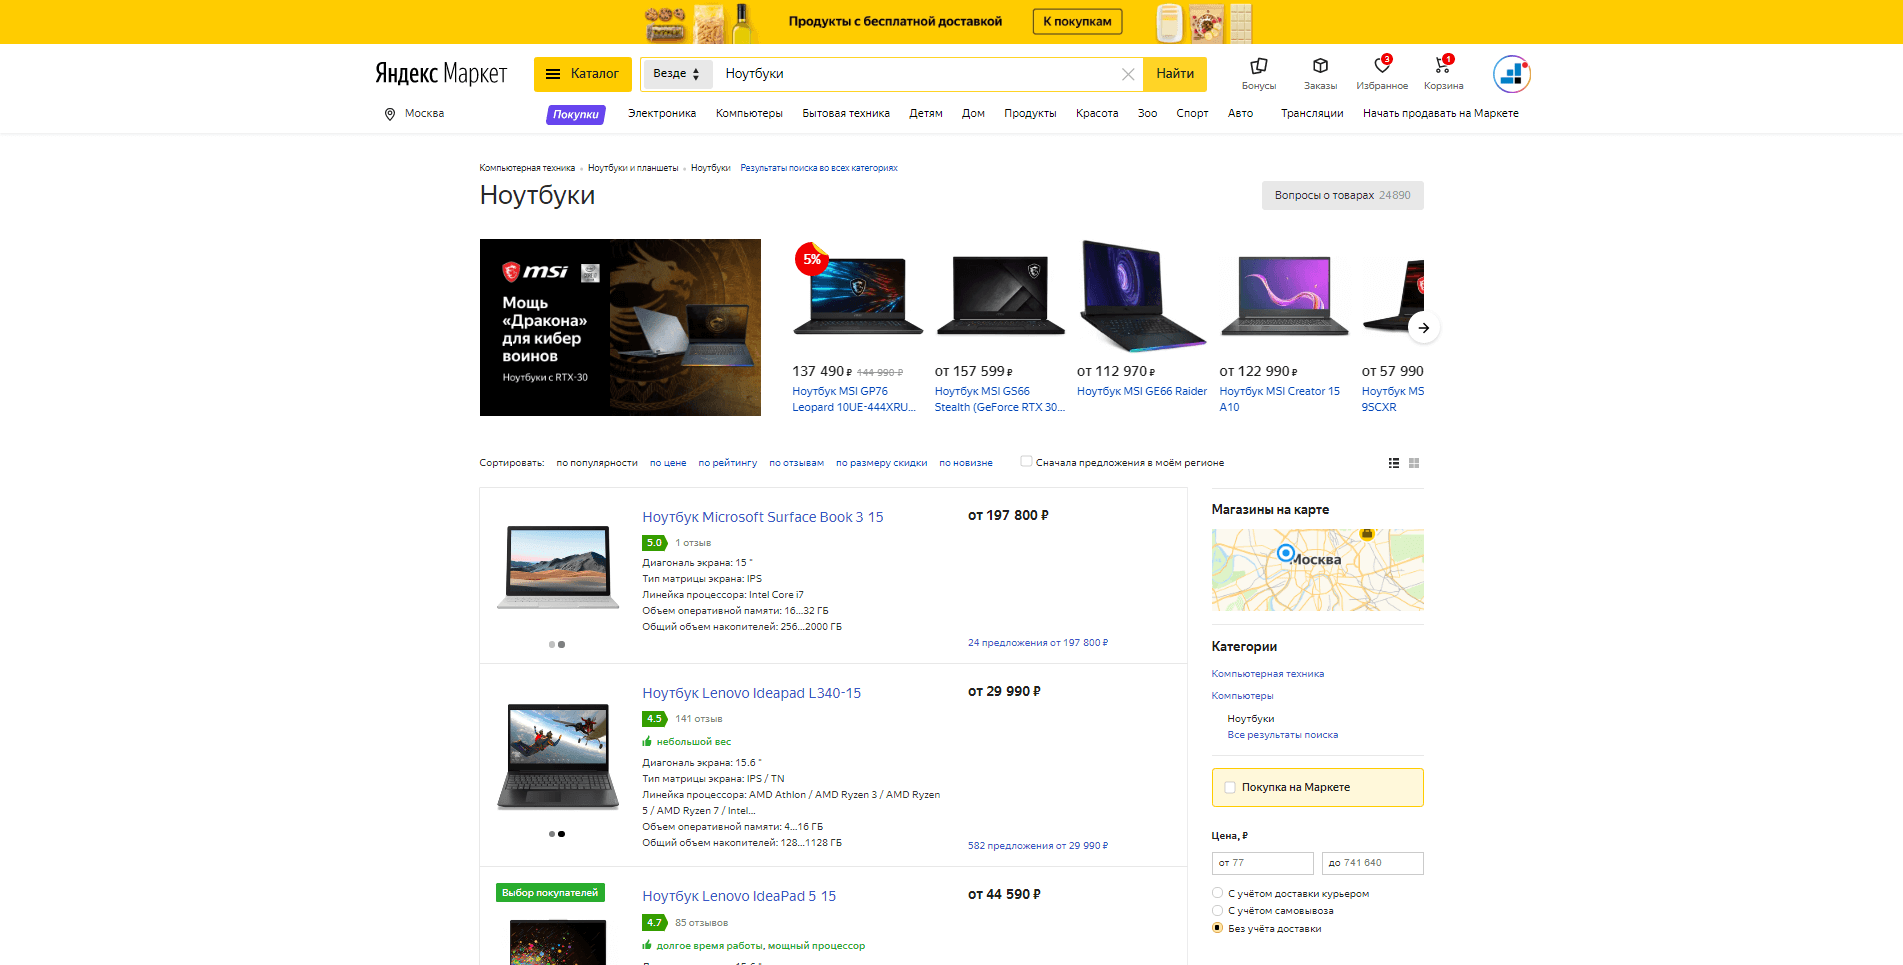Screen dimensions: 1903x965
Task: Open 'Вопросы о товарах' button
Action: 1342,196
